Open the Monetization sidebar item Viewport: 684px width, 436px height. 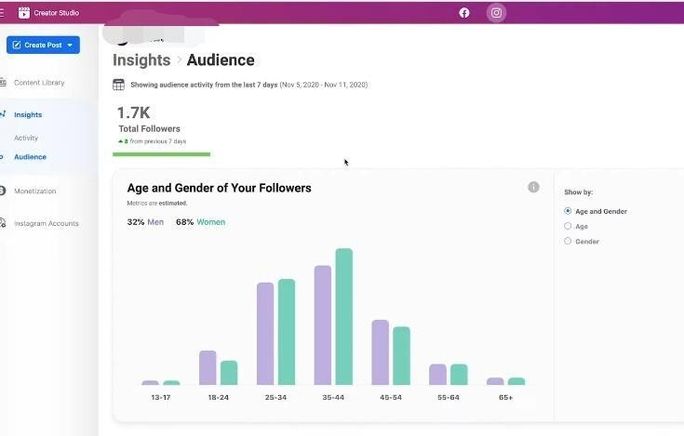pyautogui.click(x=35, y=191)
